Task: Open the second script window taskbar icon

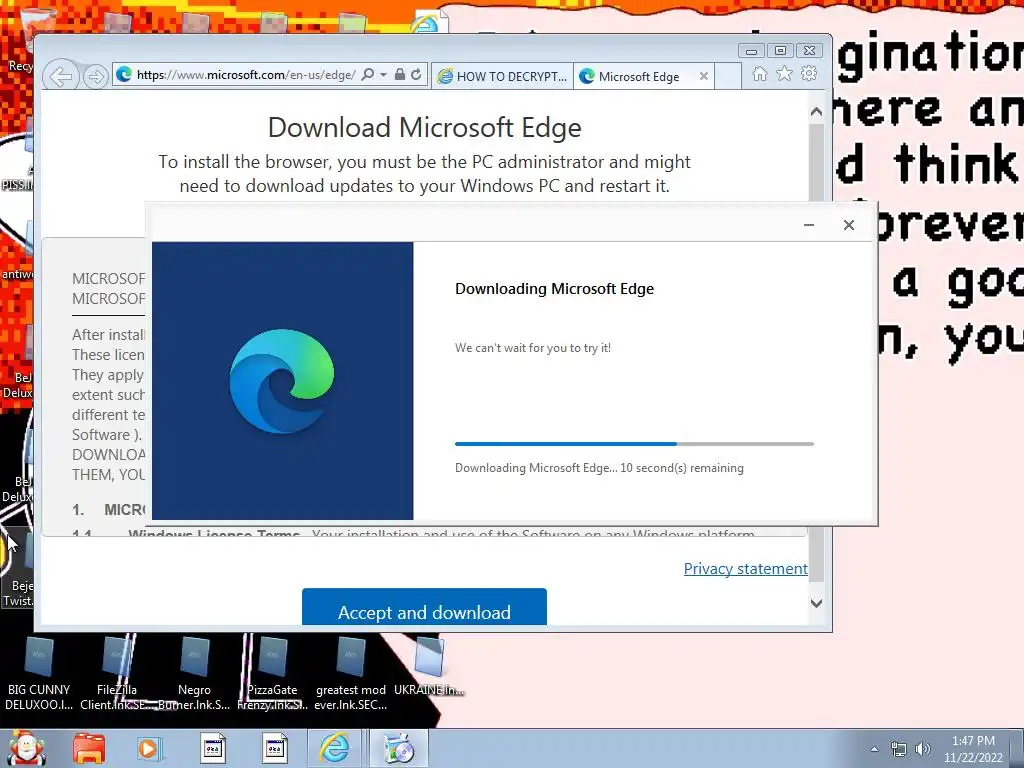Action: [275, 748]
